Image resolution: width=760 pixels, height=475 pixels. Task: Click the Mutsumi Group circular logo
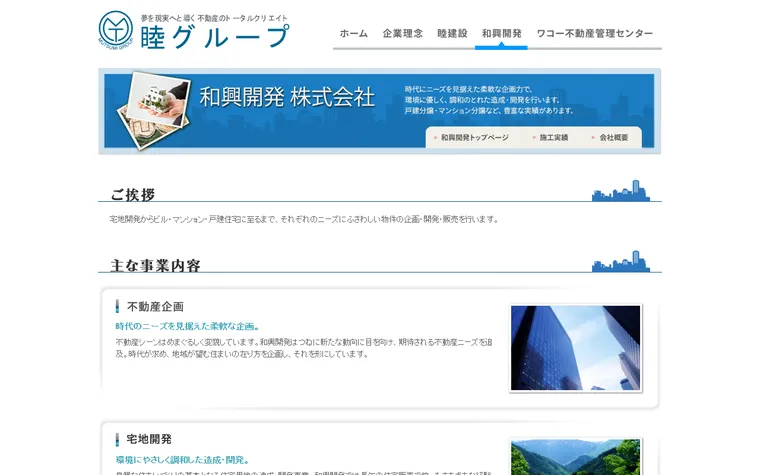(115, 28)
